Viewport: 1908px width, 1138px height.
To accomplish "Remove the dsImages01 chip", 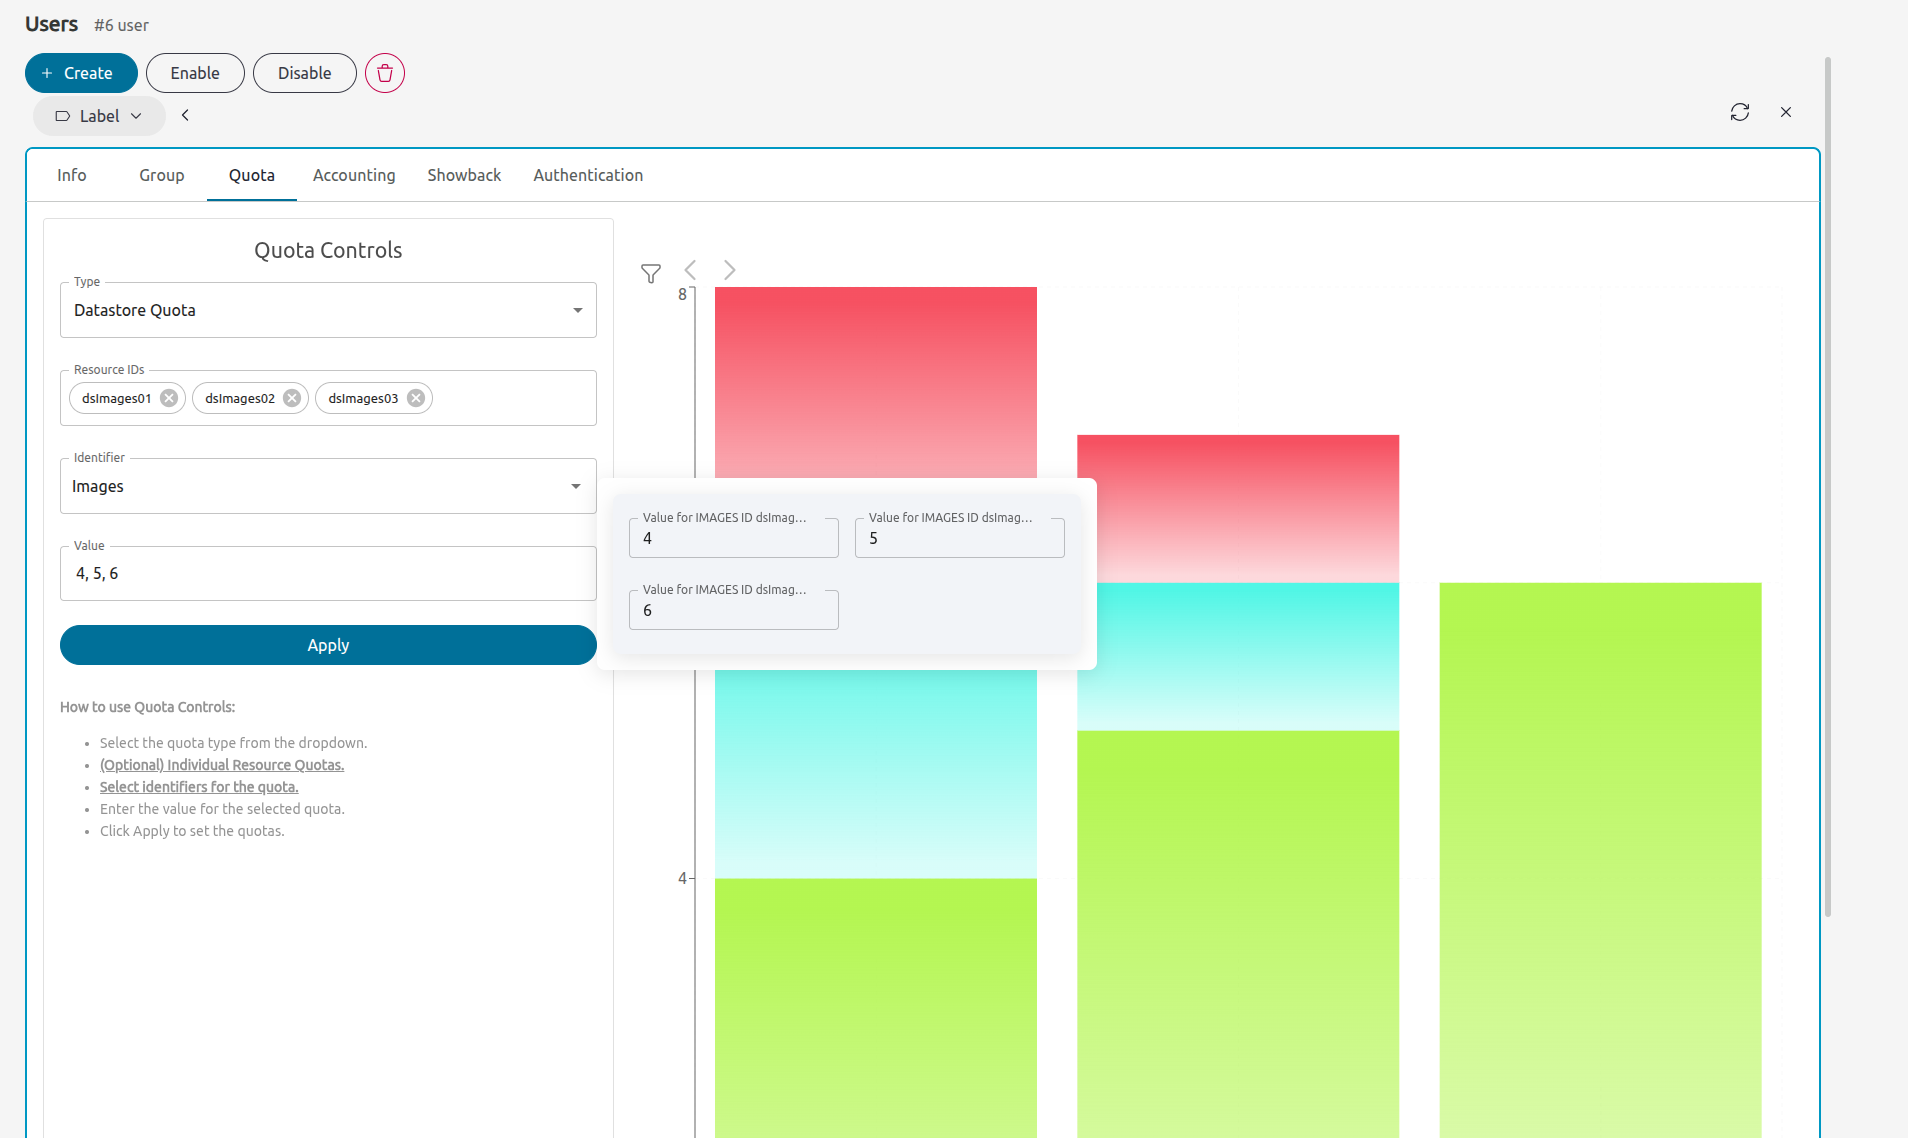I will pos(169,398).
